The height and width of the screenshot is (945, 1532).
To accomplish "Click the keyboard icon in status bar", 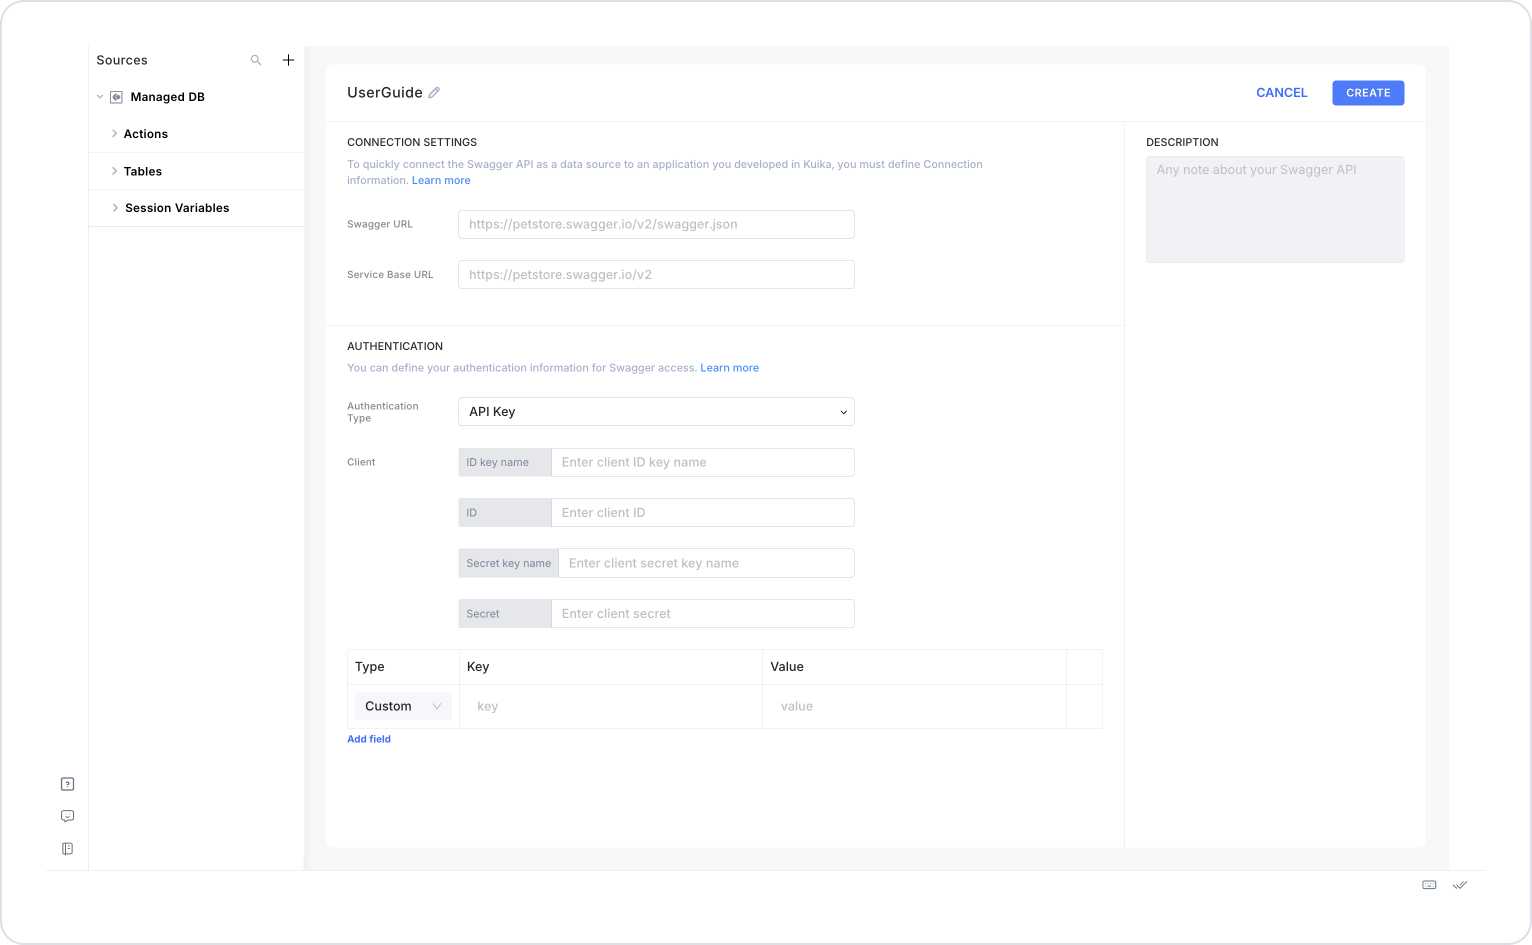I will (x=1429, y=885).
